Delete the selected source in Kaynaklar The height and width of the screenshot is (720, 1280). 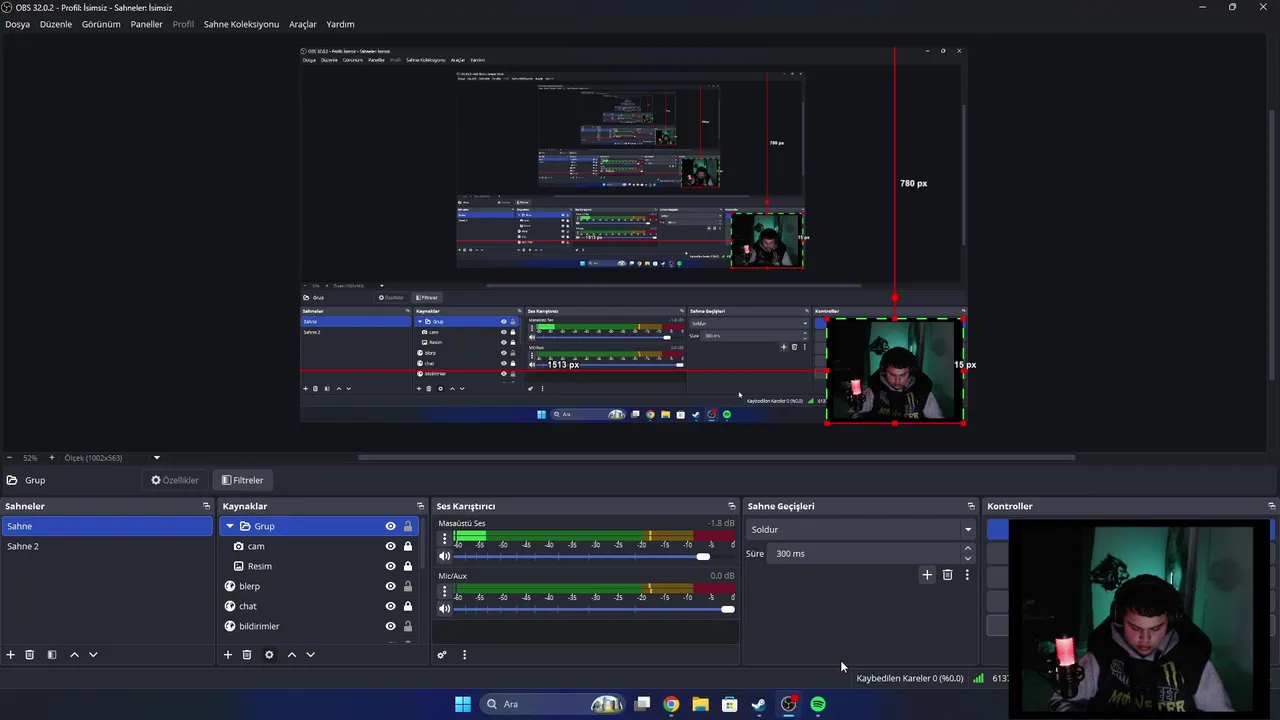(x=247, y=655)
